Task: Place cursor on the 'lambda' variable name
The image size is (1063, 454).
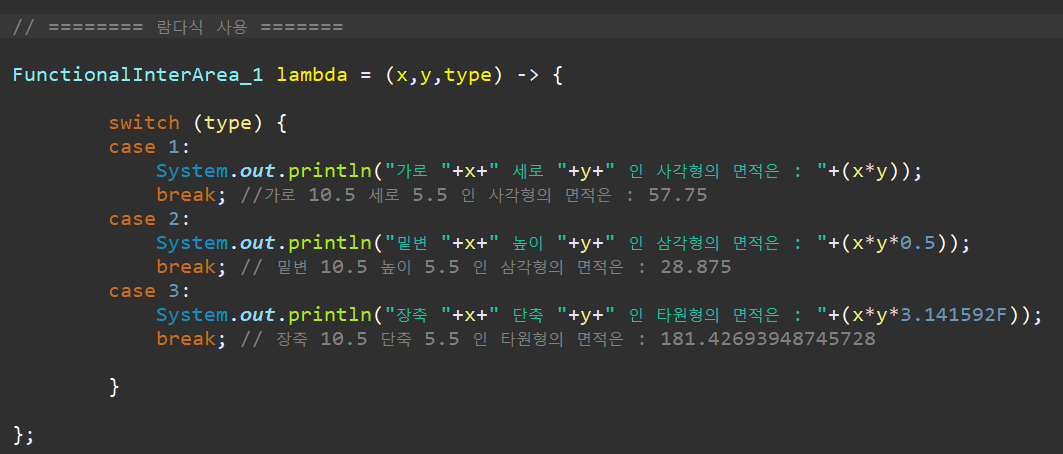Action: pyautogui.click(x=311, y=75)
